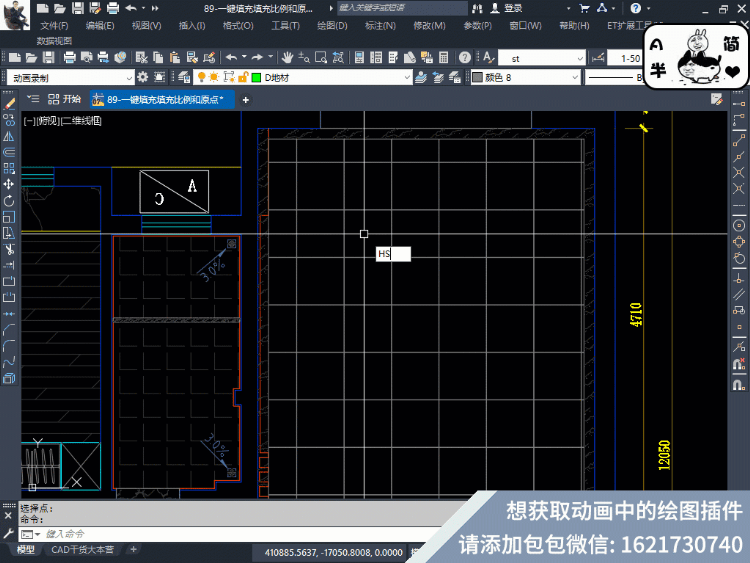Click the Zoom Realtime icon
Screen dimensions: 750x563
click(x=304, y=58)
